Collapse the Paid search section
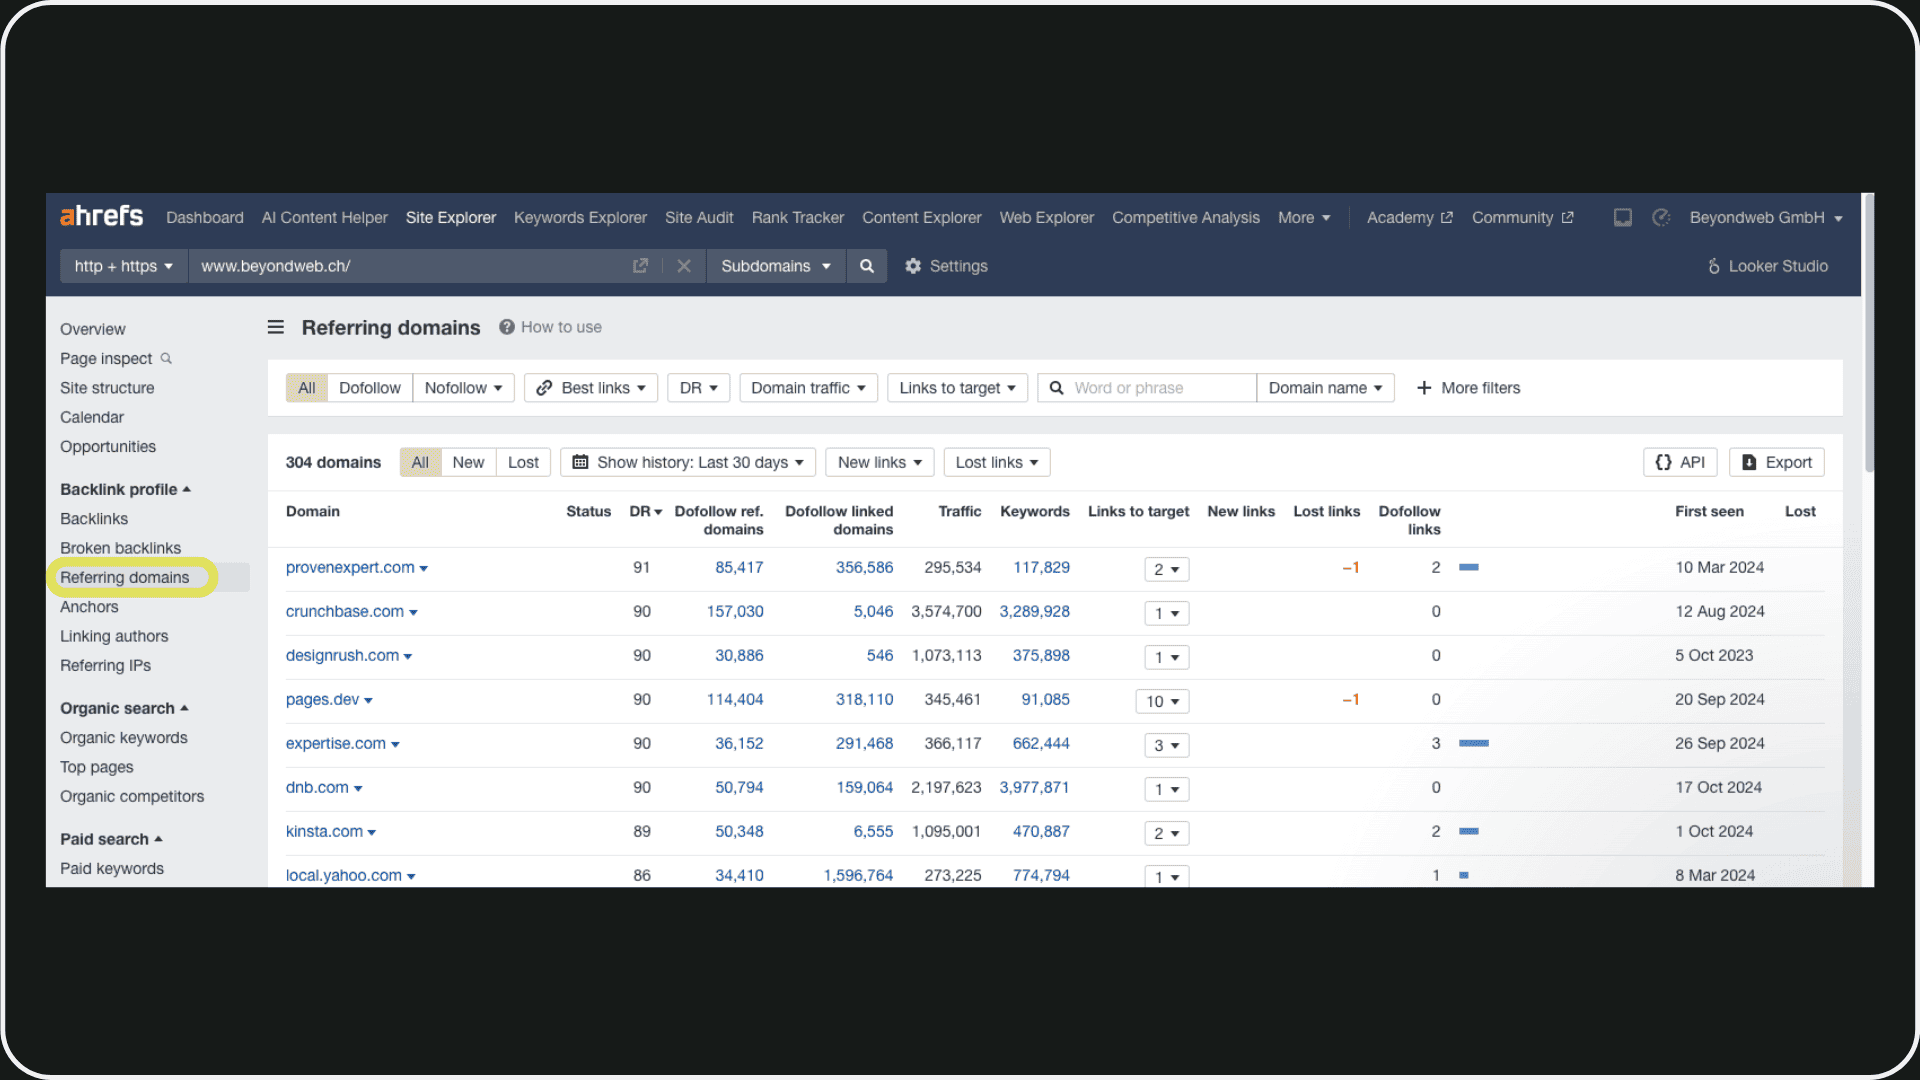Screen dimensions: 1920x1080 tap(111, 839)
